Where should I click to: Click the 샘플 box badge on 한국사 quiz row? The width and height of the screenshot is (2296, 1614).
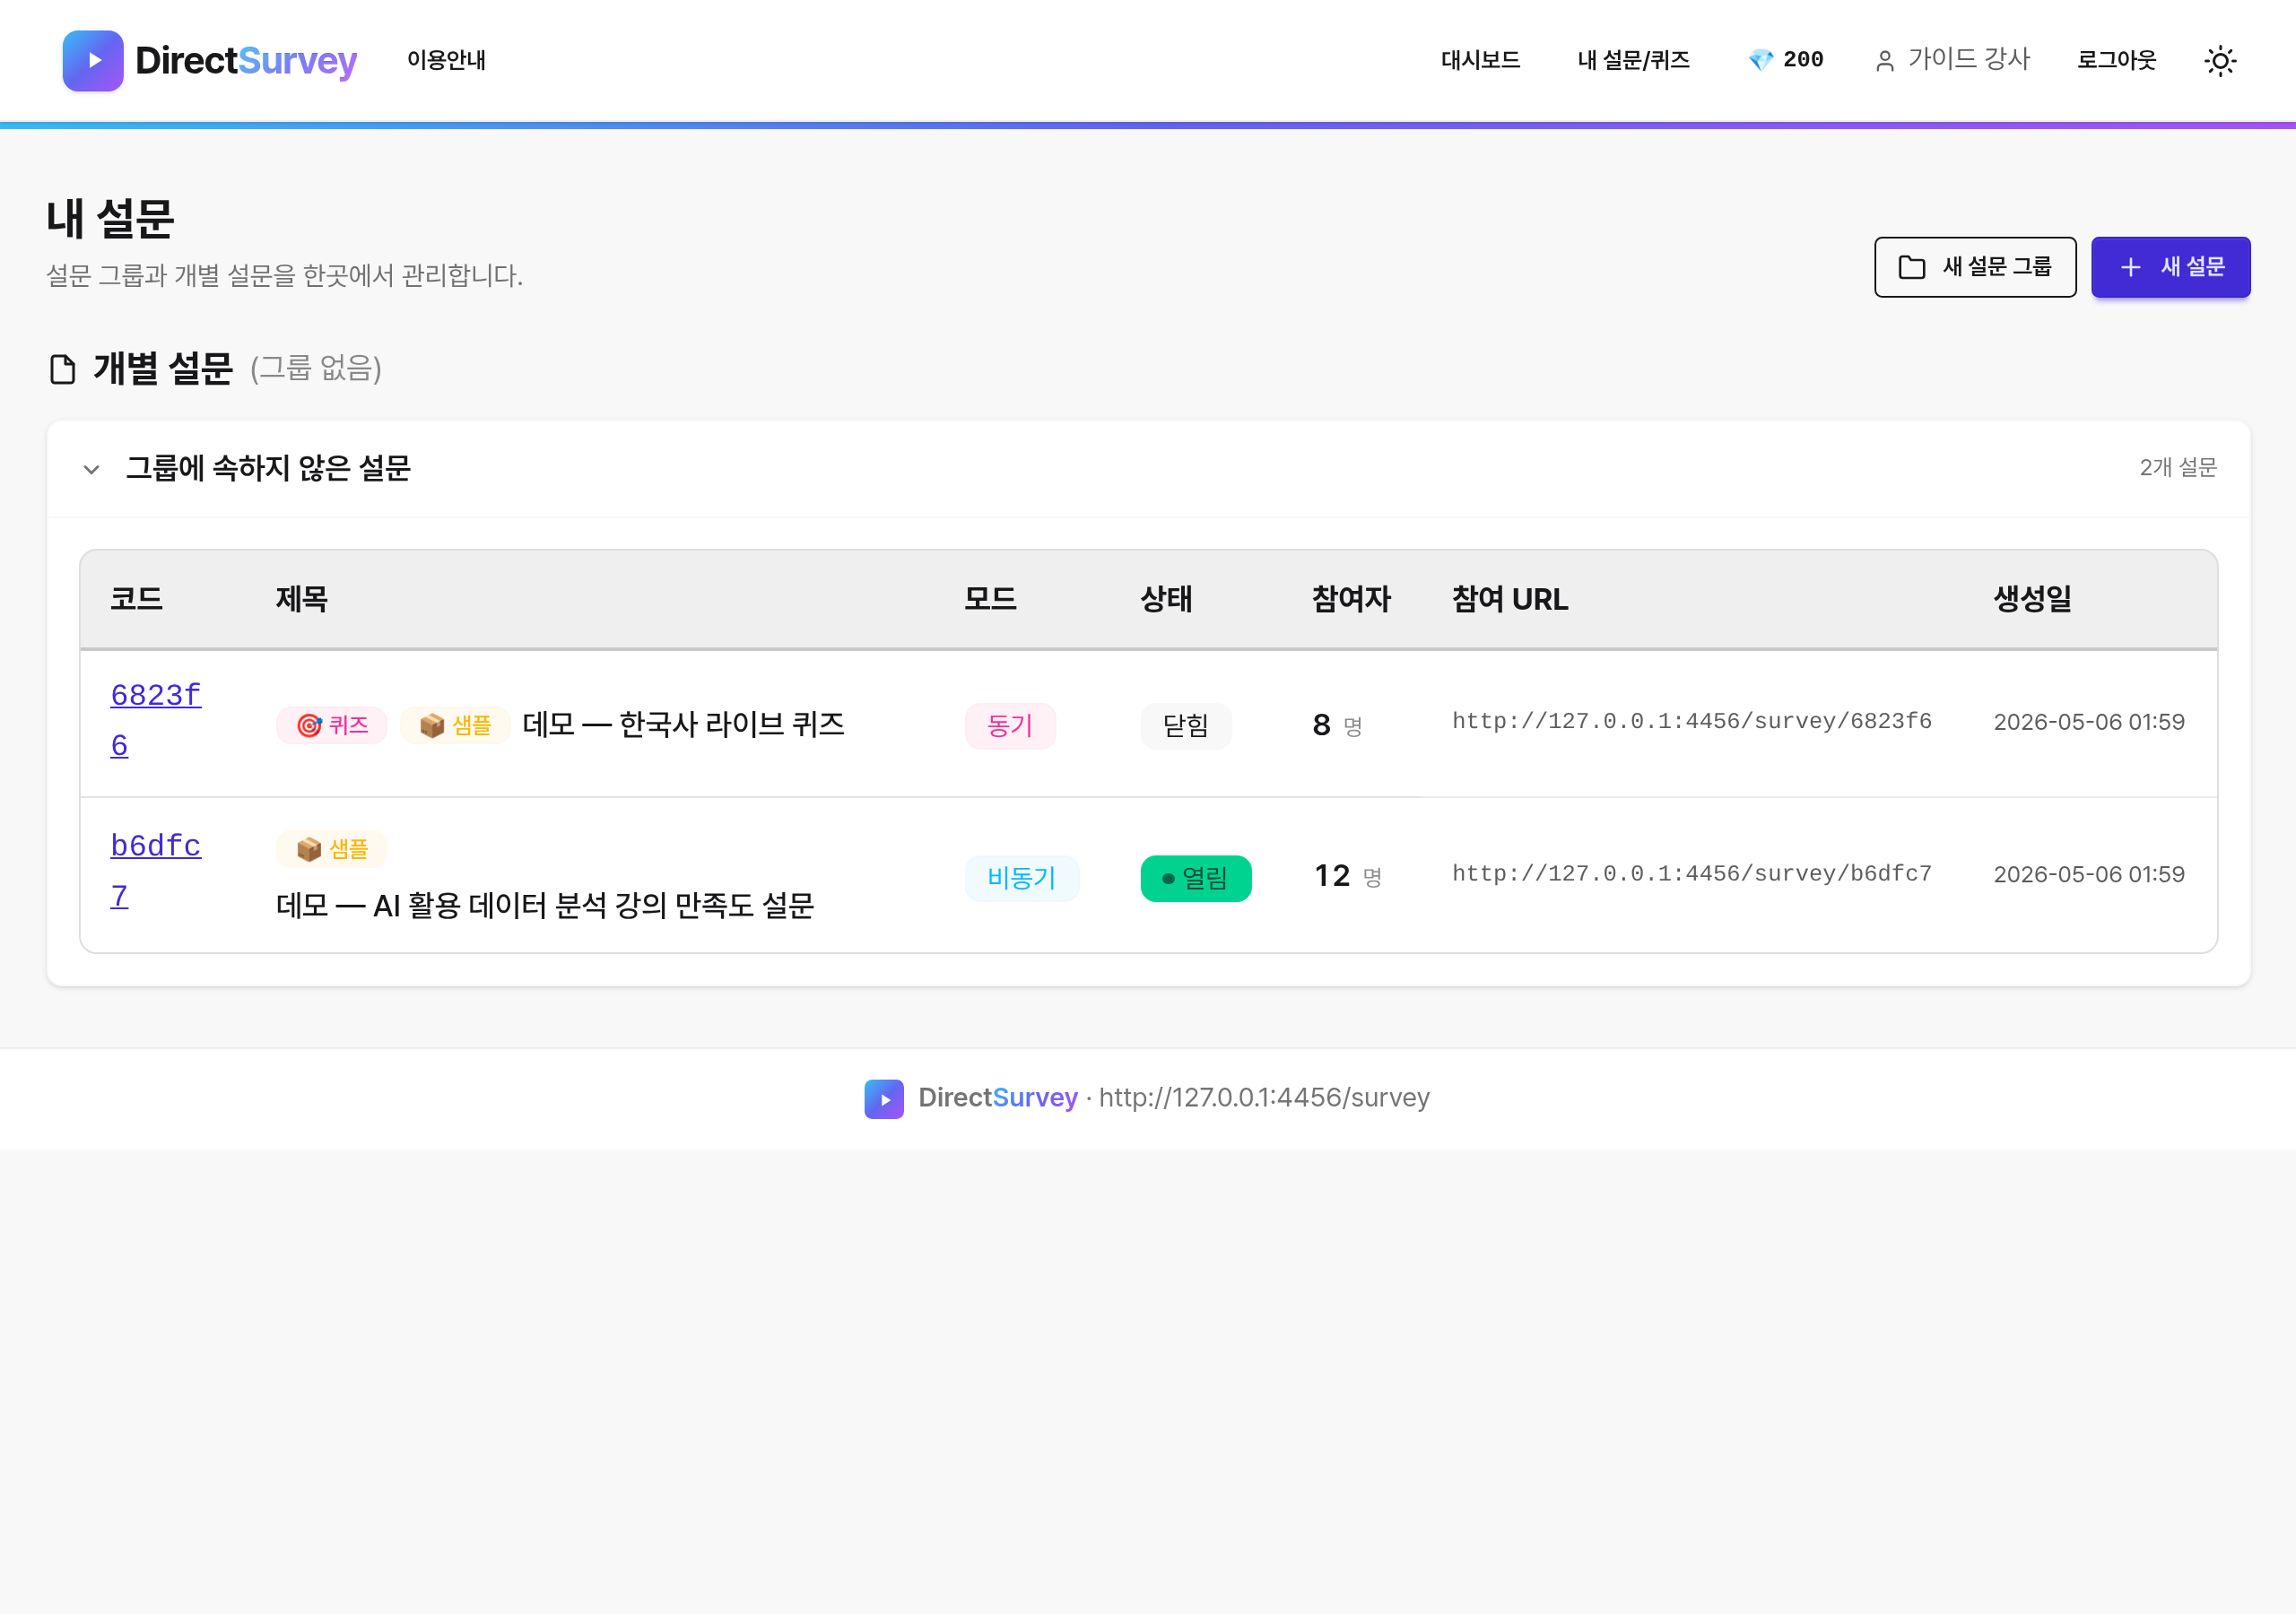coord(455,725)
